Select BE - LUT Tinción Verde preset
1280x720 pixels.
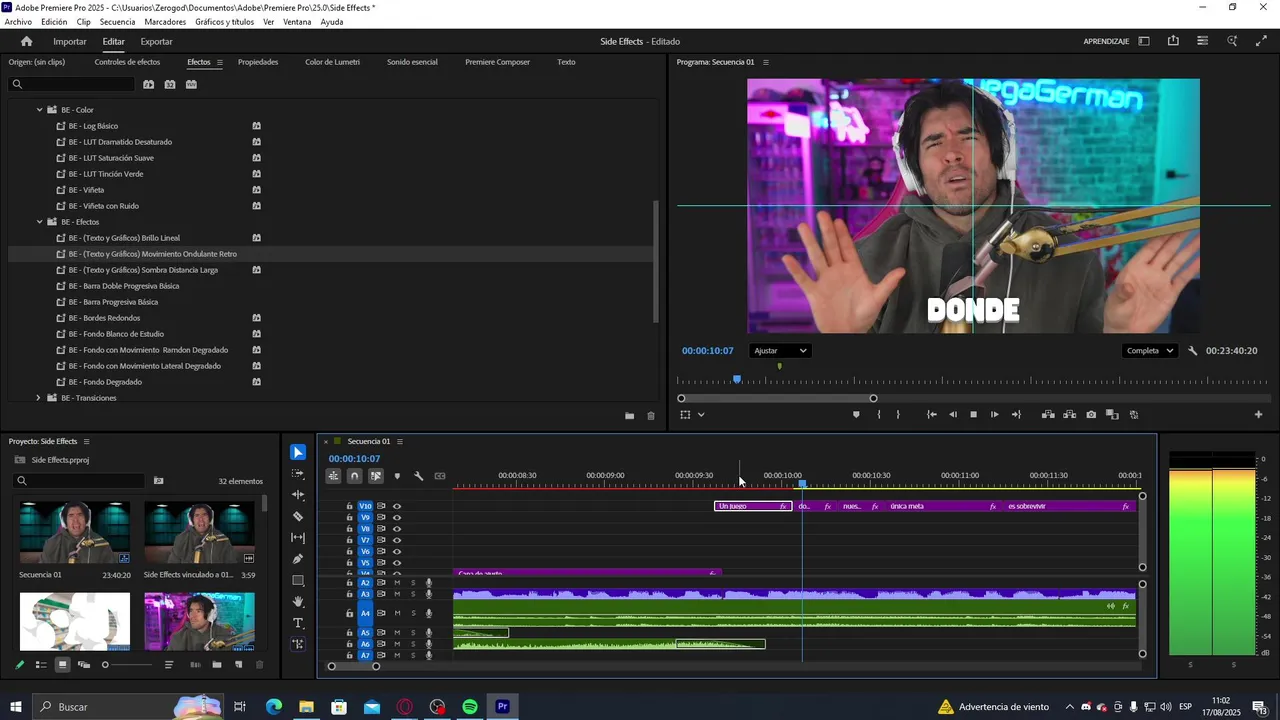point(106,174)
